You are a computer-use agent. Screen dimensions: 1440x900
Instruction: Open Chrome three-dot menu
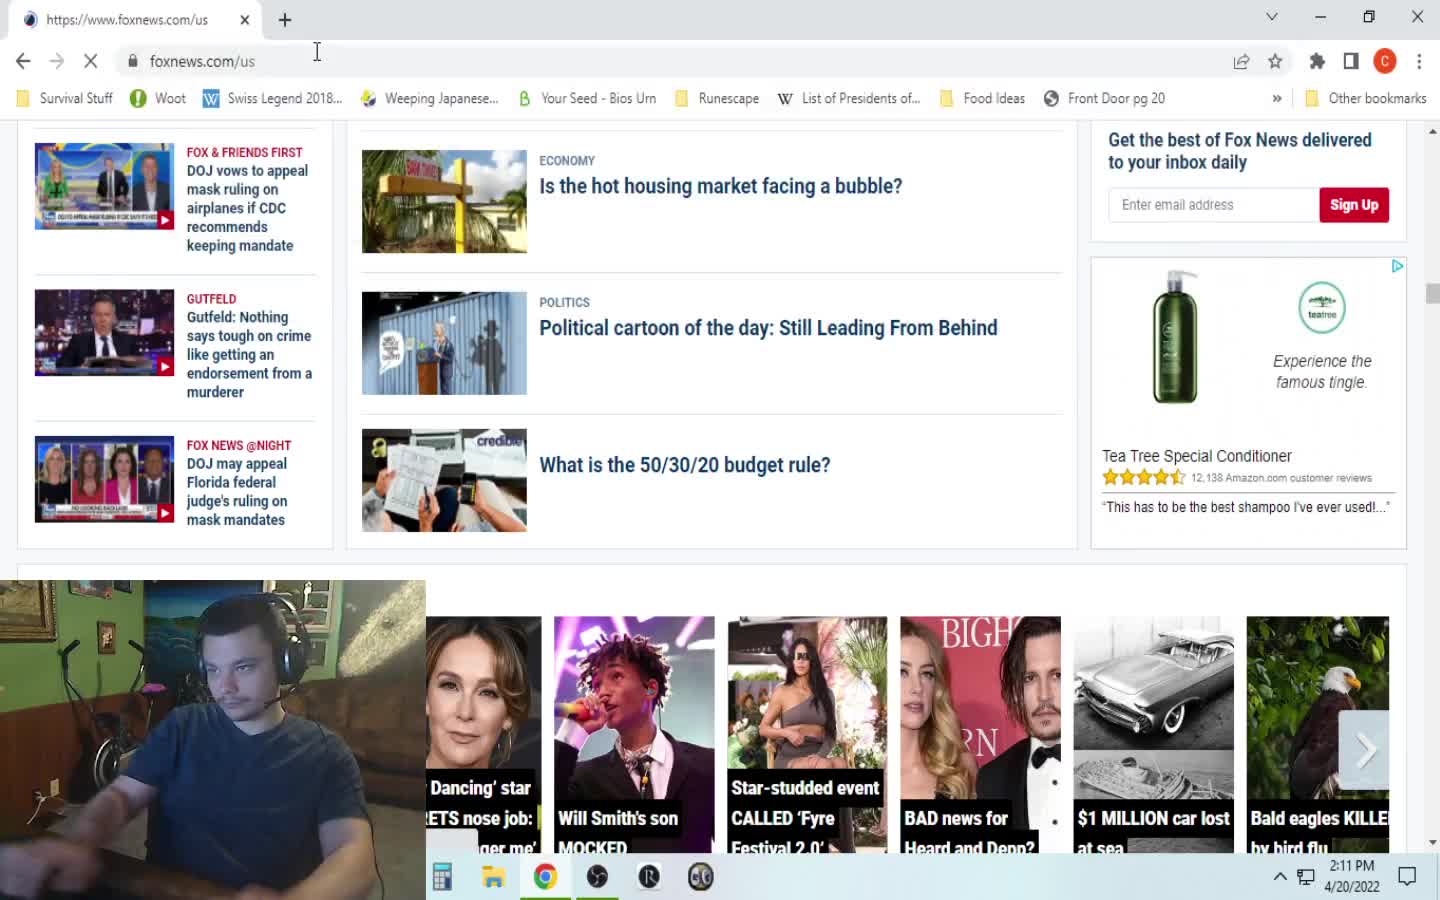coord(1419,61)
